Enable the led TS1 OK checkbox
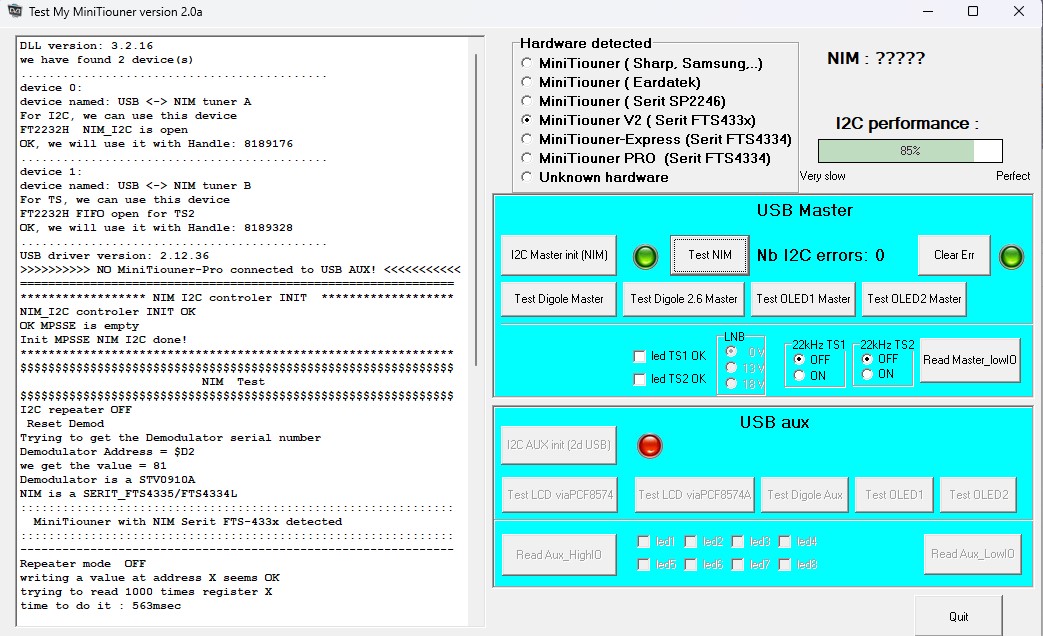 point(640,356)
